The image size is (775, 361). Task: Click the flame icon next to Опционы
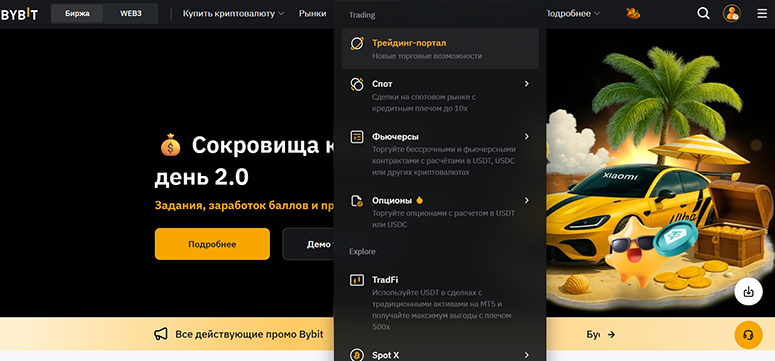pos(420,200)
